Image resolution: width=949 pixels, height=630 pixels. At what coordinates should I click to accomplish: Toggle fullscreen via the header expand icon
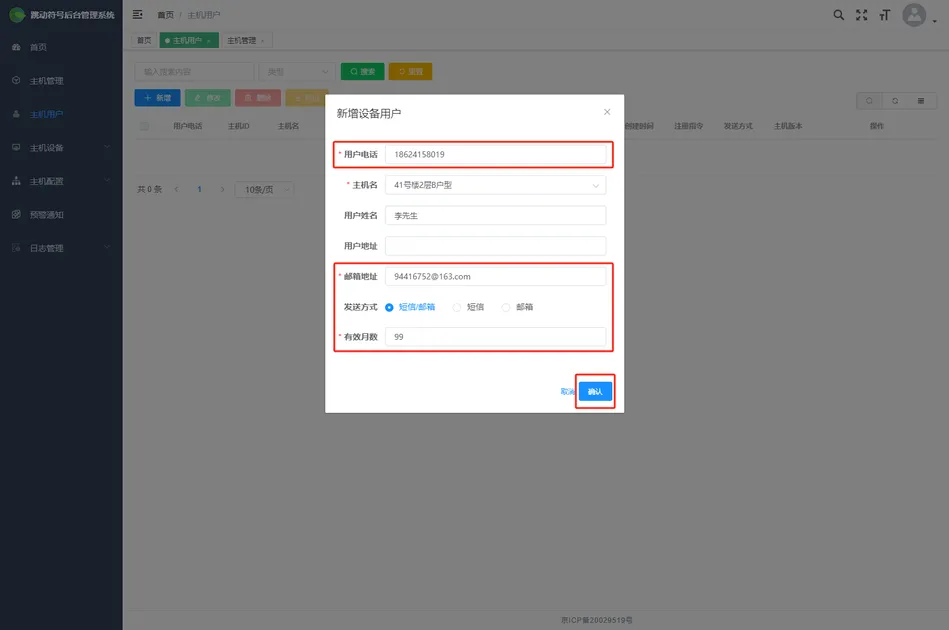(x=861, y=15)
